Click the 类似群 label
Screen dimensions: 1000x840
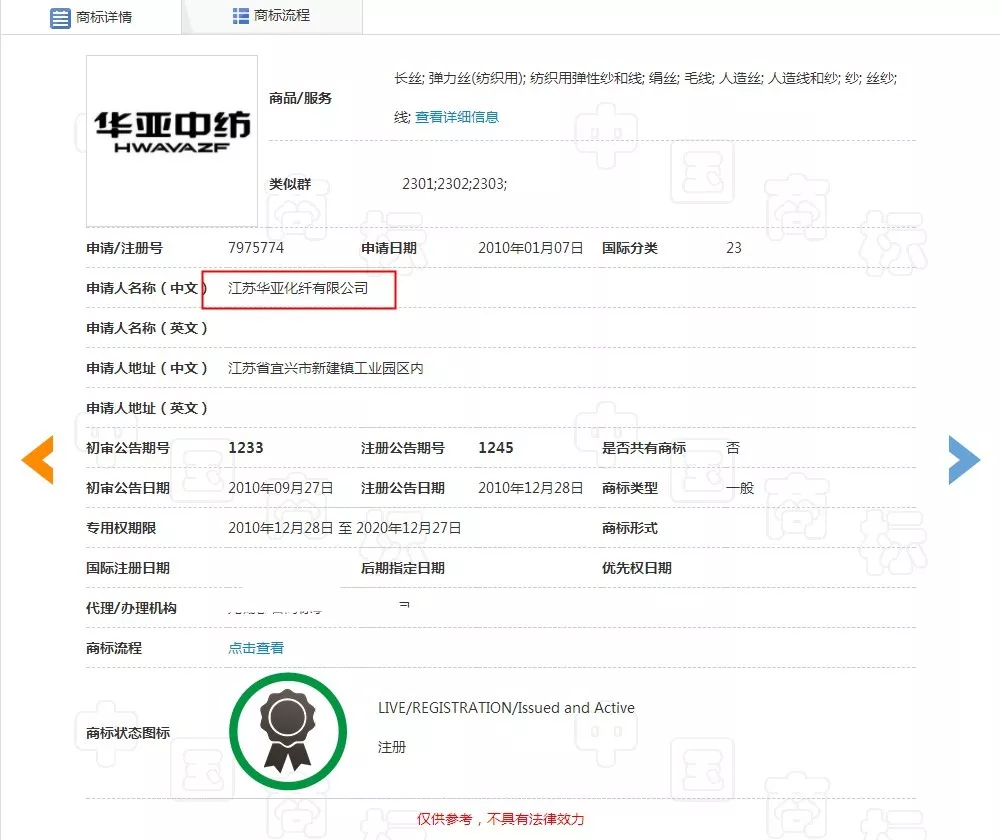coord(290,184)
